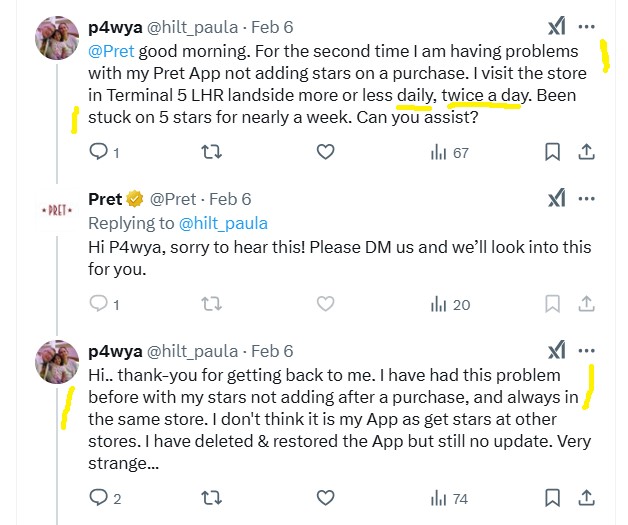Open the @hilt_paula link in Replying to
Viewport: 628px width, 525px height.
click(x=223, y=223)
